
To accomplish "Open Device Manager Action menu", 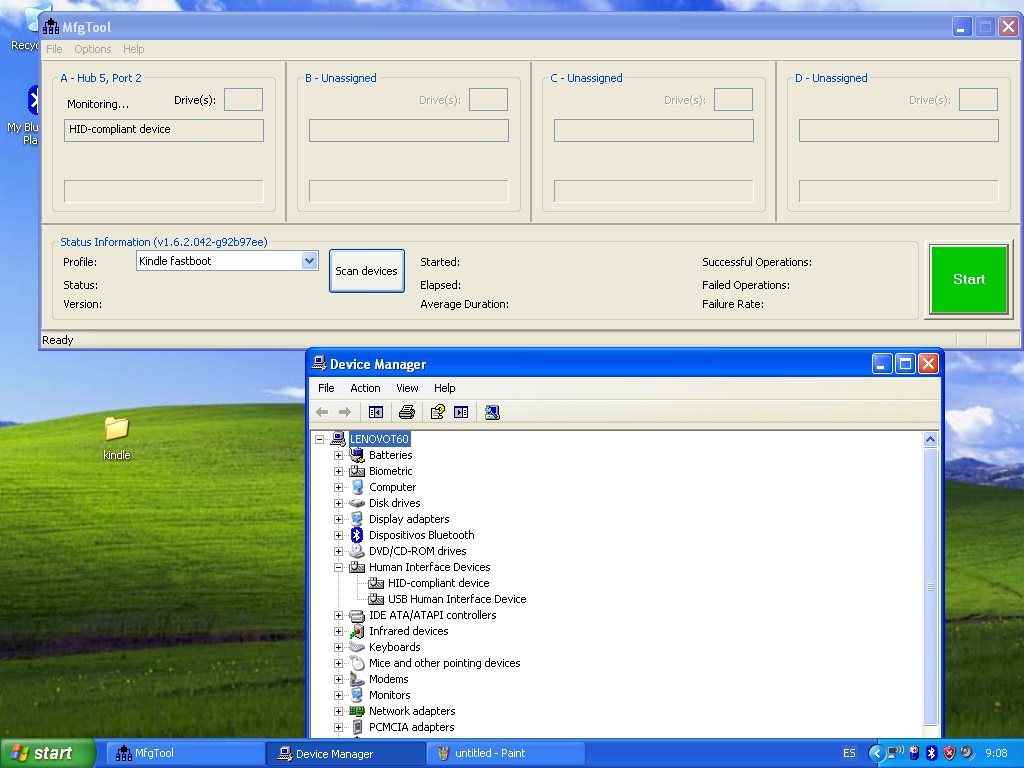I will (x=365, y=388).
